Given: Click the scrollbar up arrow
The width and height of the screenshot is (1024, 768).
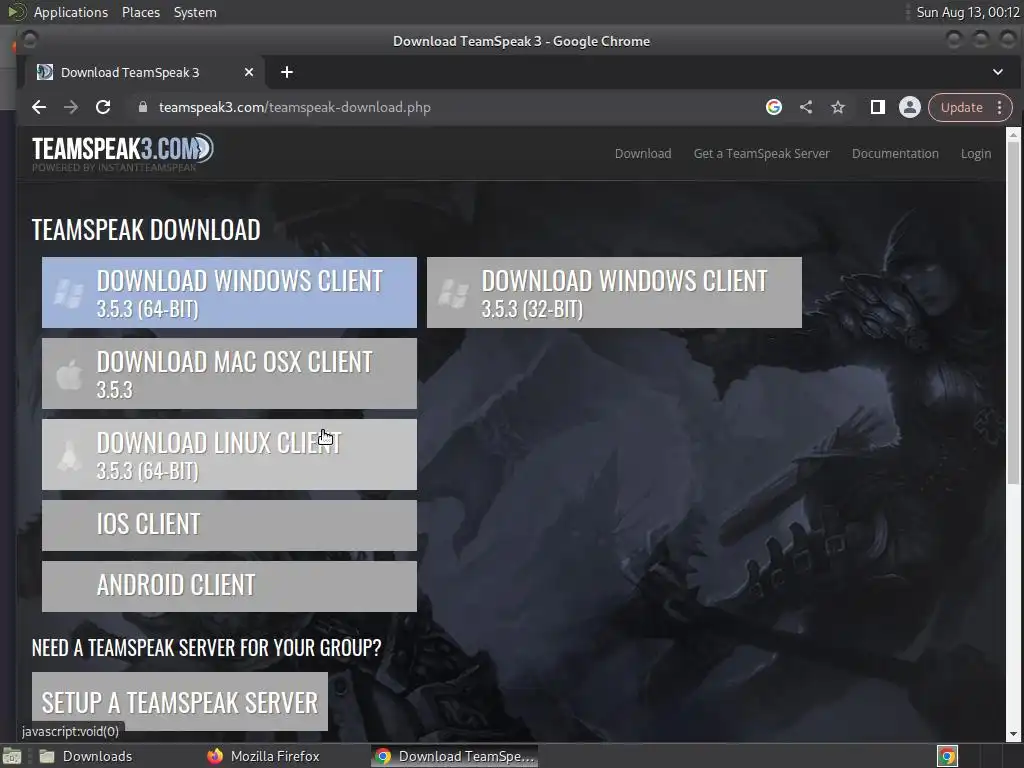Looking at the screenshot, I should pos(1013,134).
